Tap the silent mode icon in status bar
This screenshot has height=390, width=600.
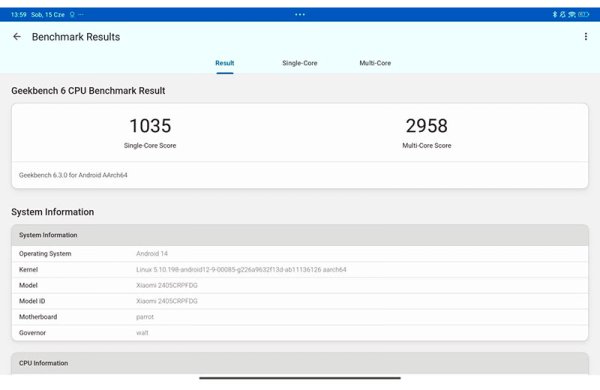click(562, 15)
